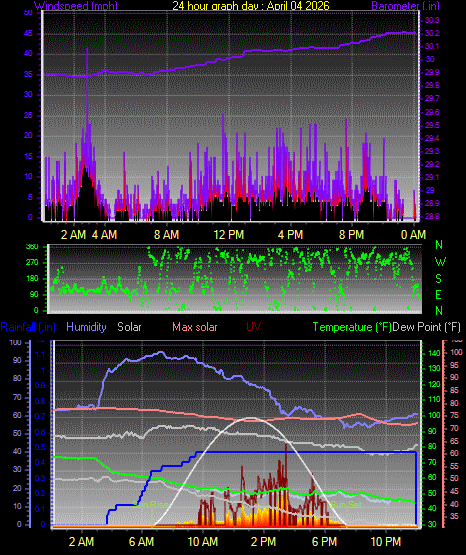
Task: Click the 10 PM tick on lower graph
Action: 386,542
